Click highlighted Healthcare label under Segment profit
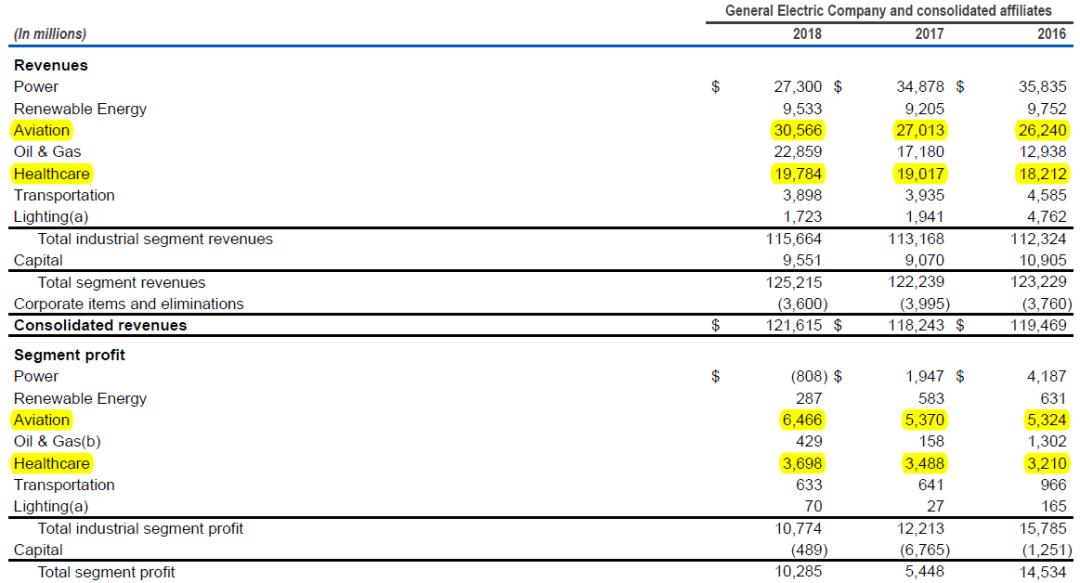Viewport: 1080px width, 583px height. [x=52, y=463]
